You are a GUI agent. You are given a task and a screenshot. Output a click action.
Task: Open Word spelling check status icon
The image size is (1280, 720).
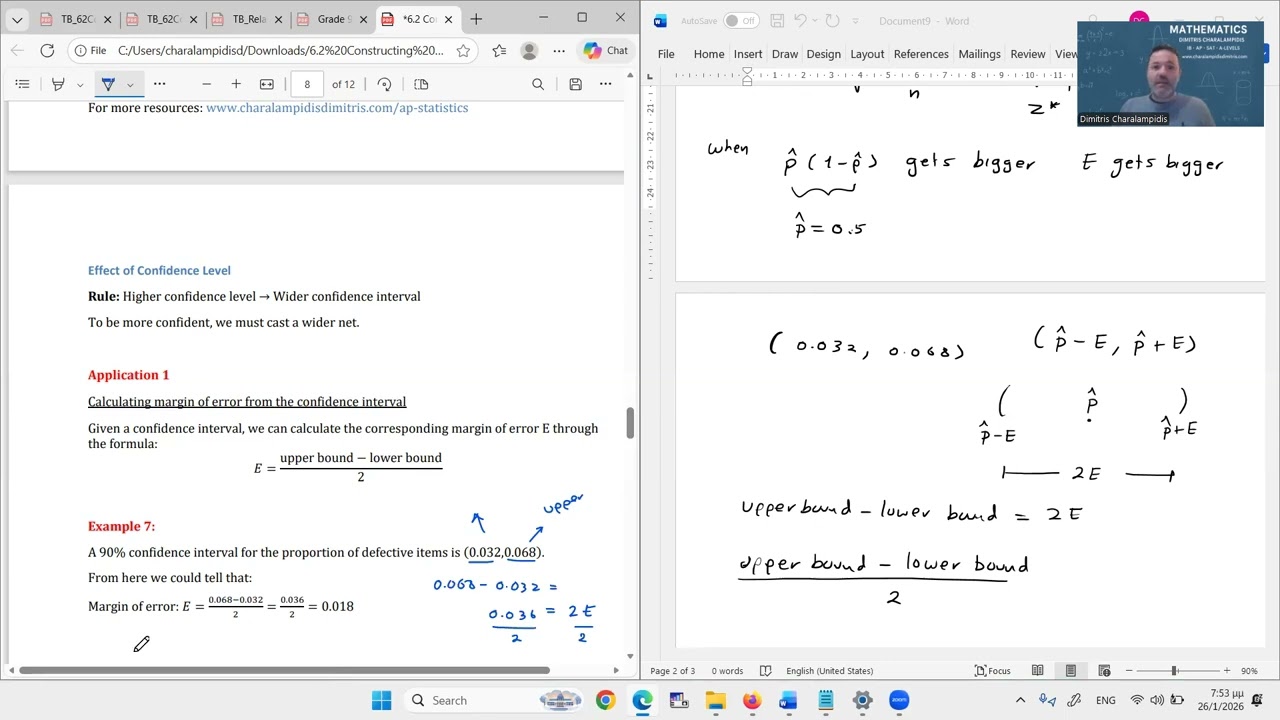tap(765, 671)
